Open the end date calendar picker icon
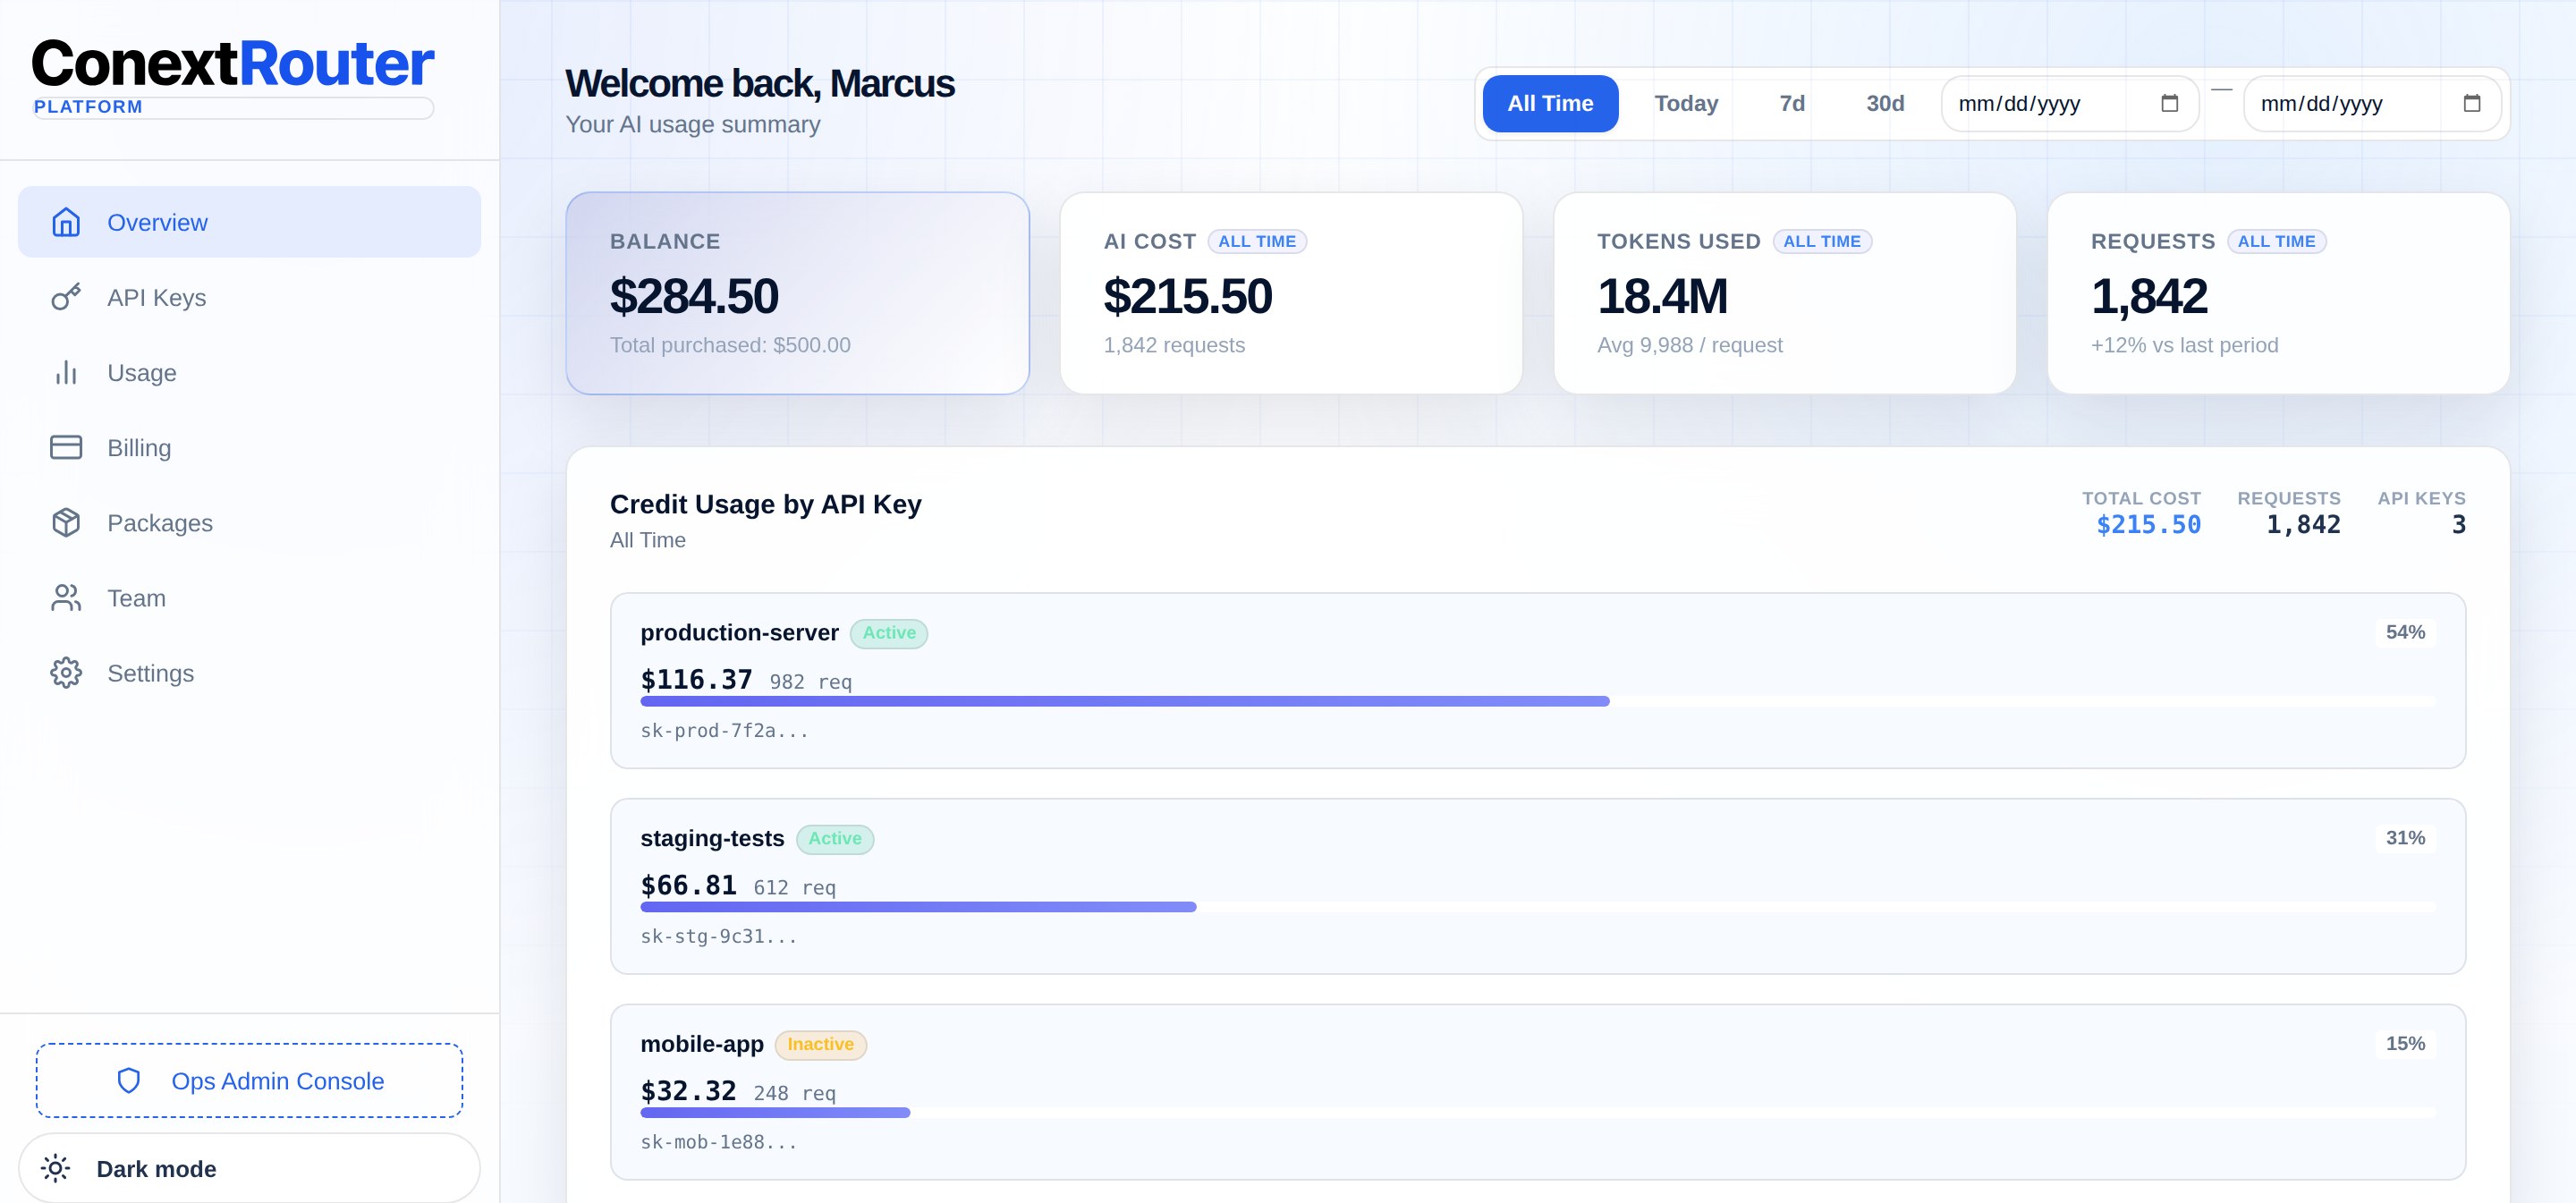The width and height of the screenshot is (2576, 1203). [x=2471, y=103]
